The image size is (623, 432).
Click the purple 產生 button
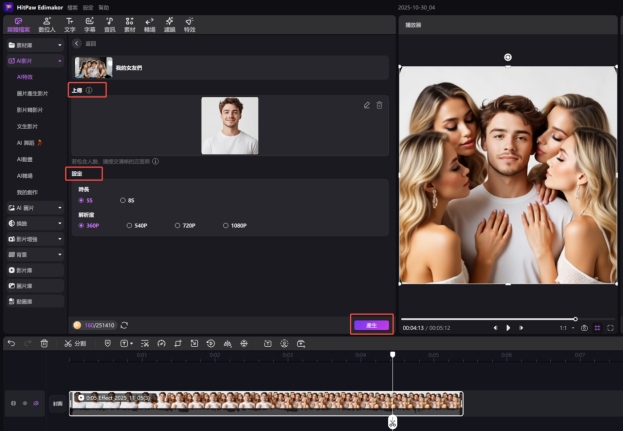[x=370, y=325]
